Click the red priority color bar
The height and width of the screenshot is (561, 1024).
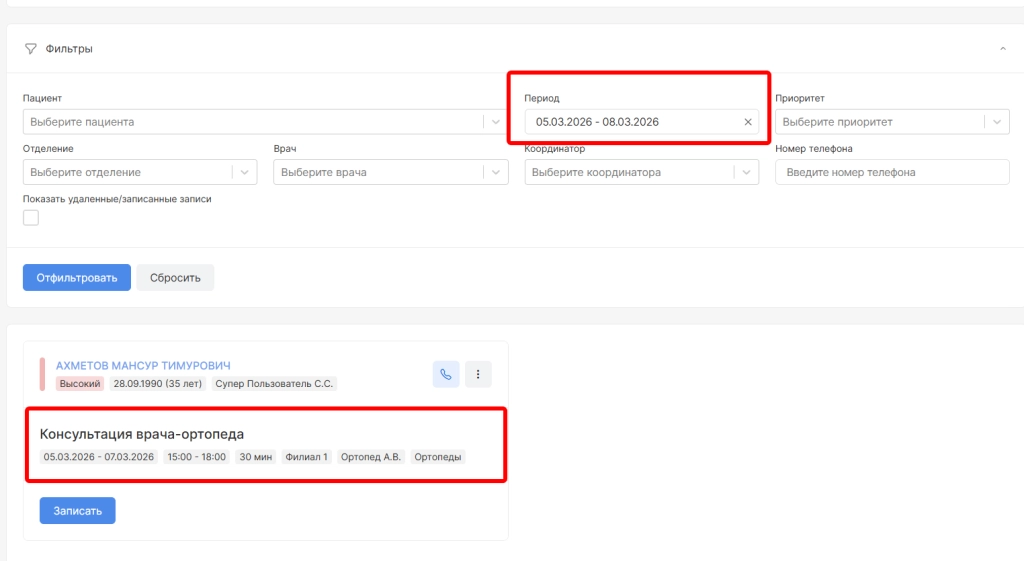pos(42,374)
